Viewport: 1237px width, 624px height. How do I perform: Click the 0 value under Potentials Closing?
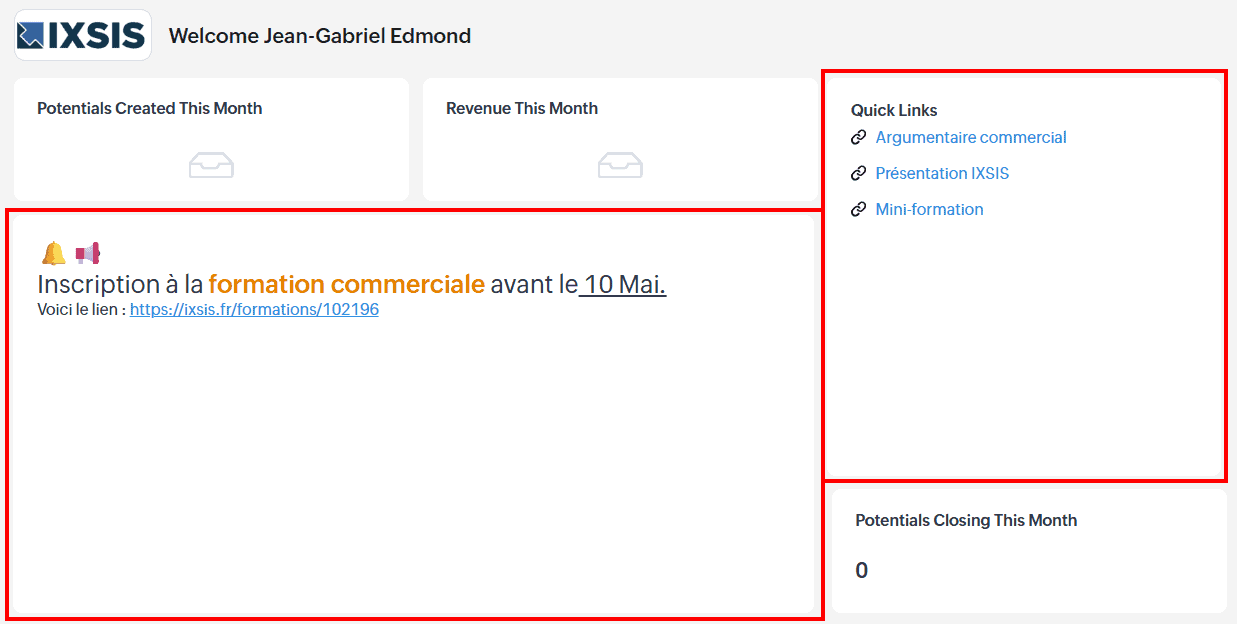point(862,571)
